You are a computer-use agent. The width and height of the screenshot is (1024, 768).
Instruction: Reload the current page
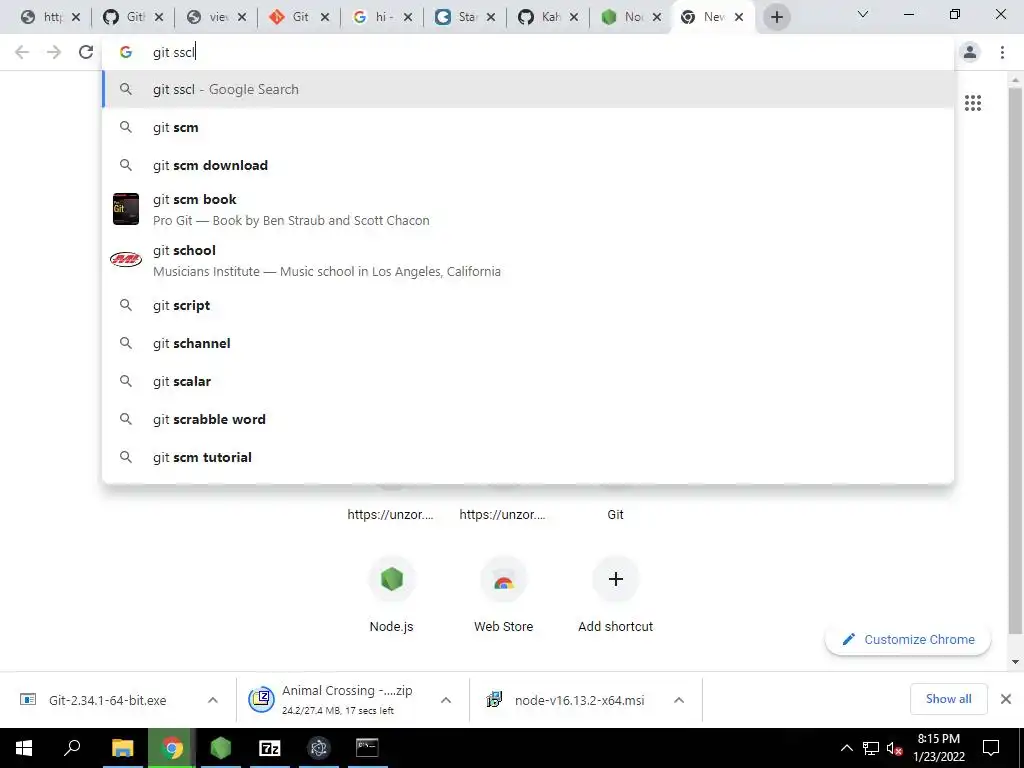tap(86, 52)
